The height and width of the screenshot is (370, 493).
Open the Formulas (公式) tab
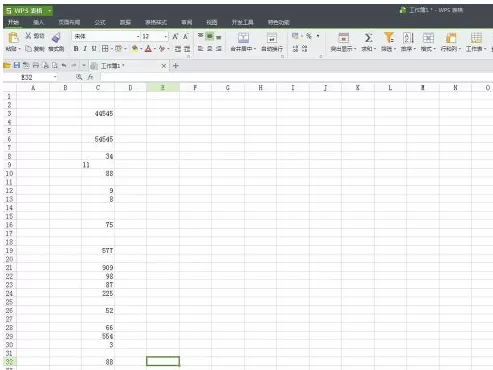[x=100, y=22]
